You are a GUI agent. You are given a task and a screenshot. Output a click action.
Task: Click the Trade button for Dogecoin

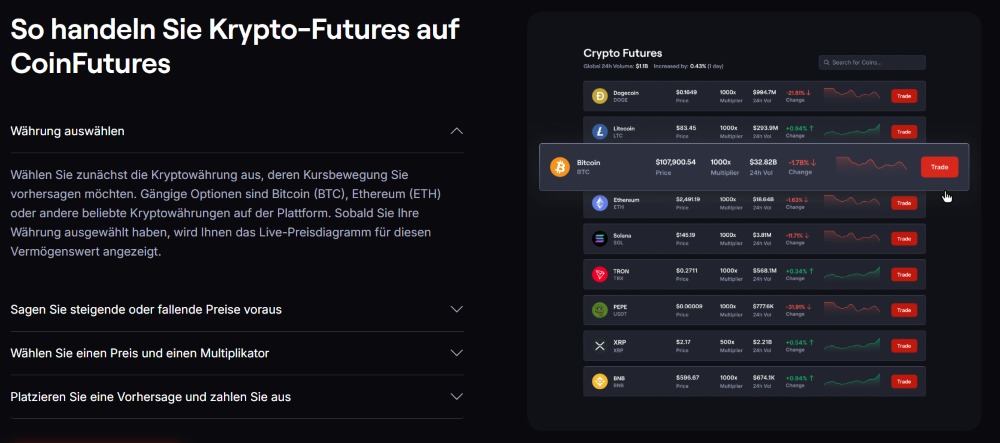click(x=903, y=96)
